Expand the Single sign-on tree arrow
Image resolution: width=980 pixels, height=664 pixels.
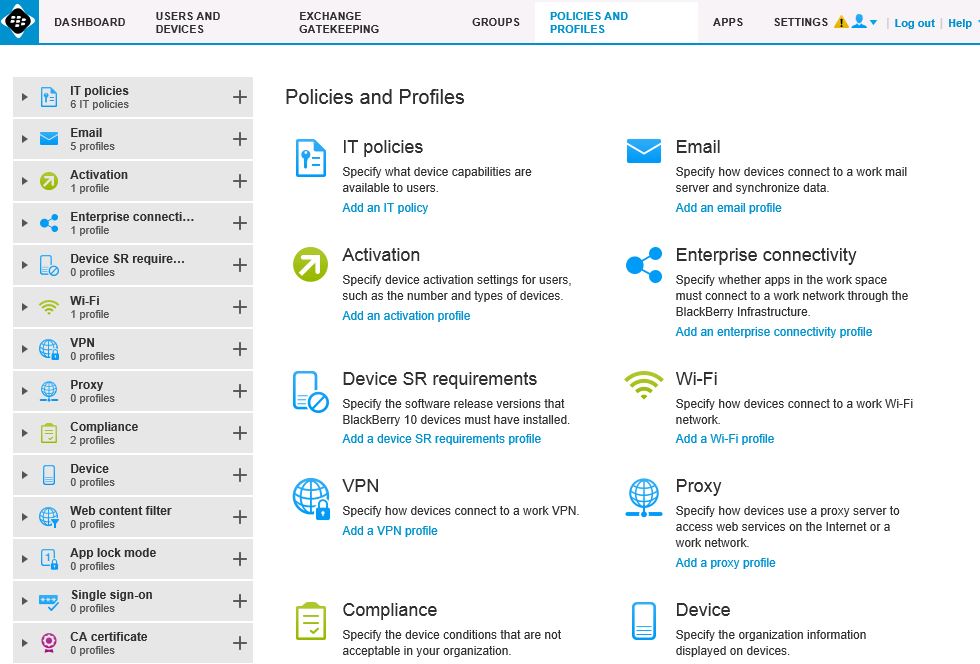[x=24, y=601]
